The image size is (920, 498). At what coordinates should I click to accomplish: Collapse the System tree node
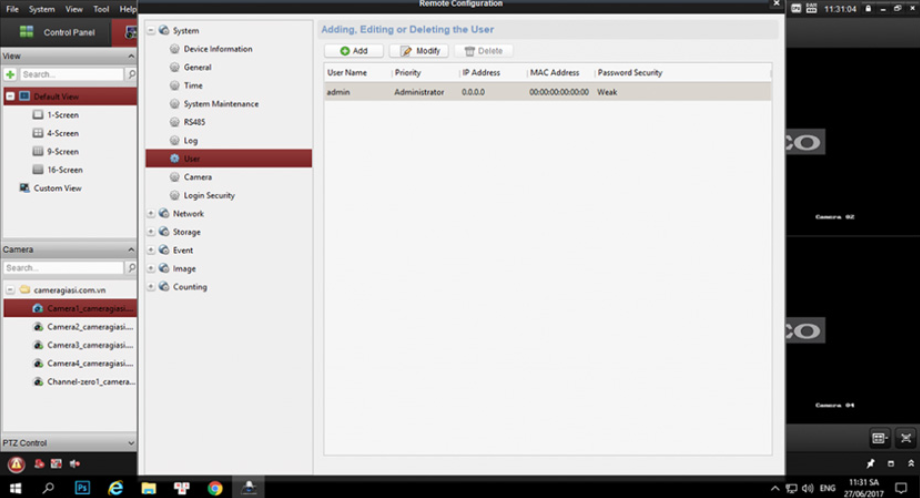coord(151,31)
